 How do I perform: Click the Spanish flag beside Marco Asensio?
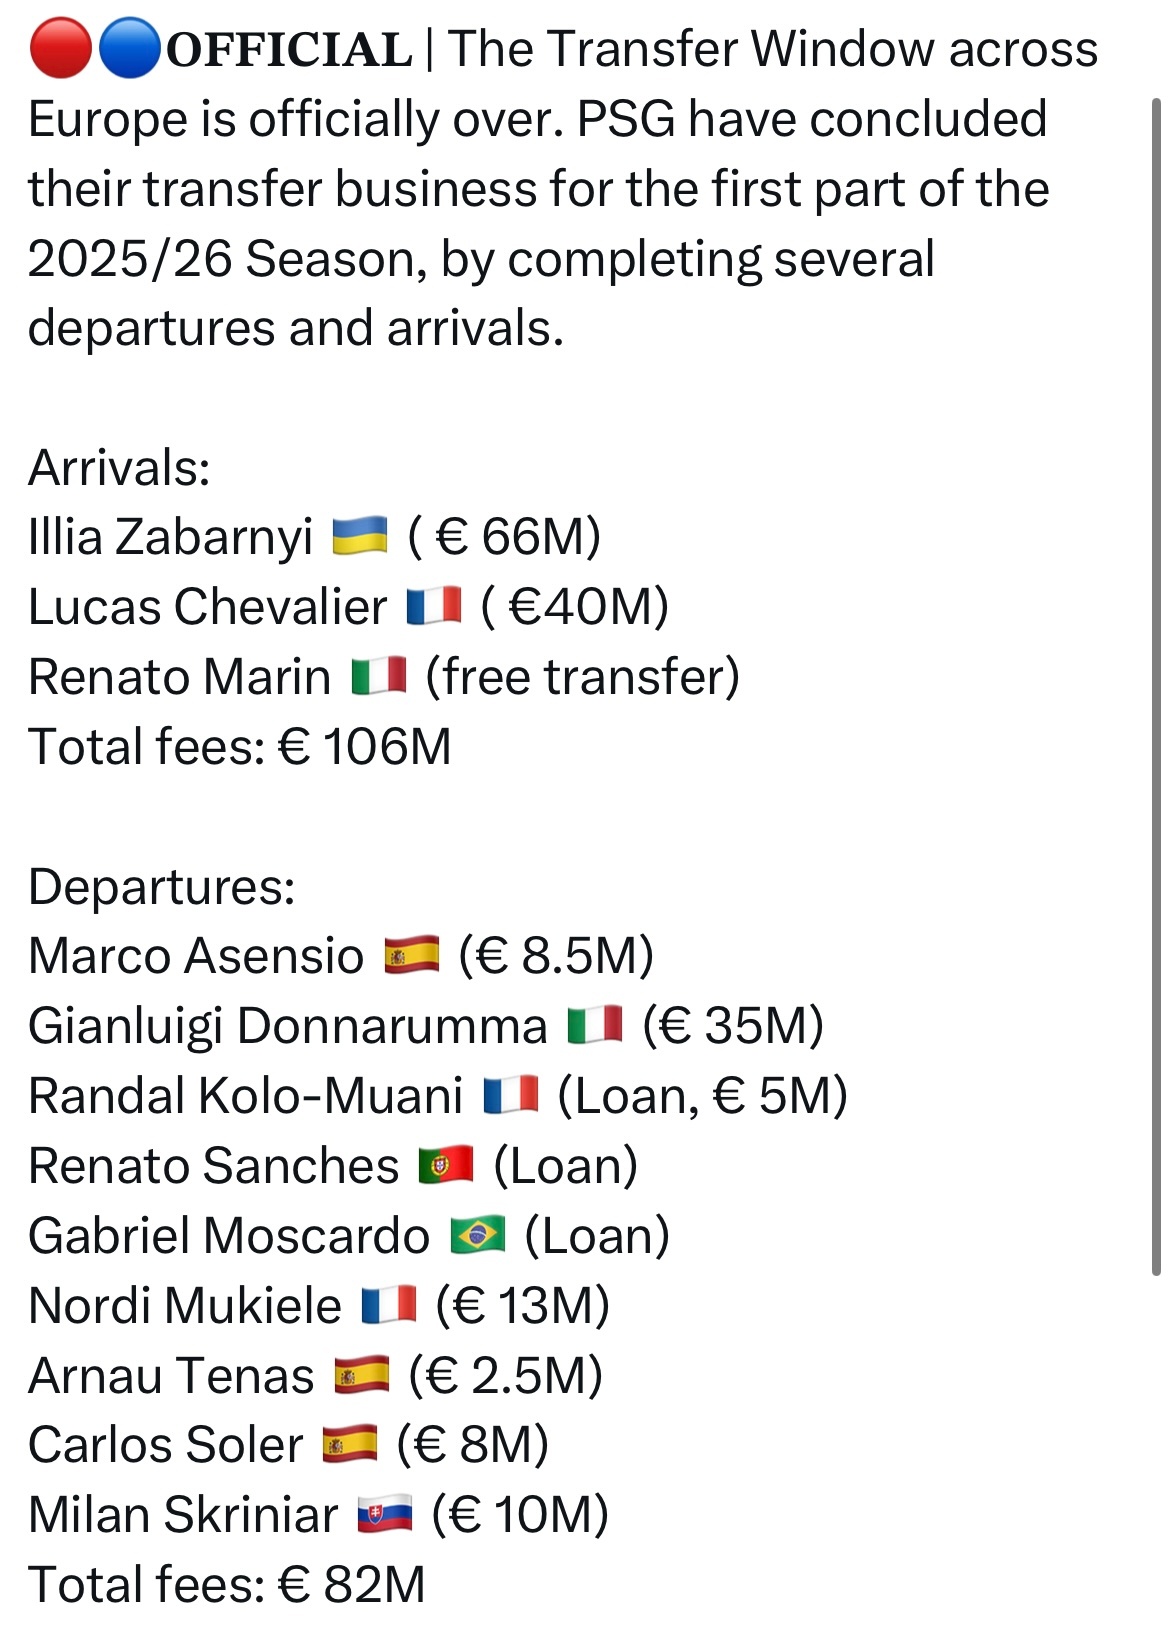[x=412, y=955]
